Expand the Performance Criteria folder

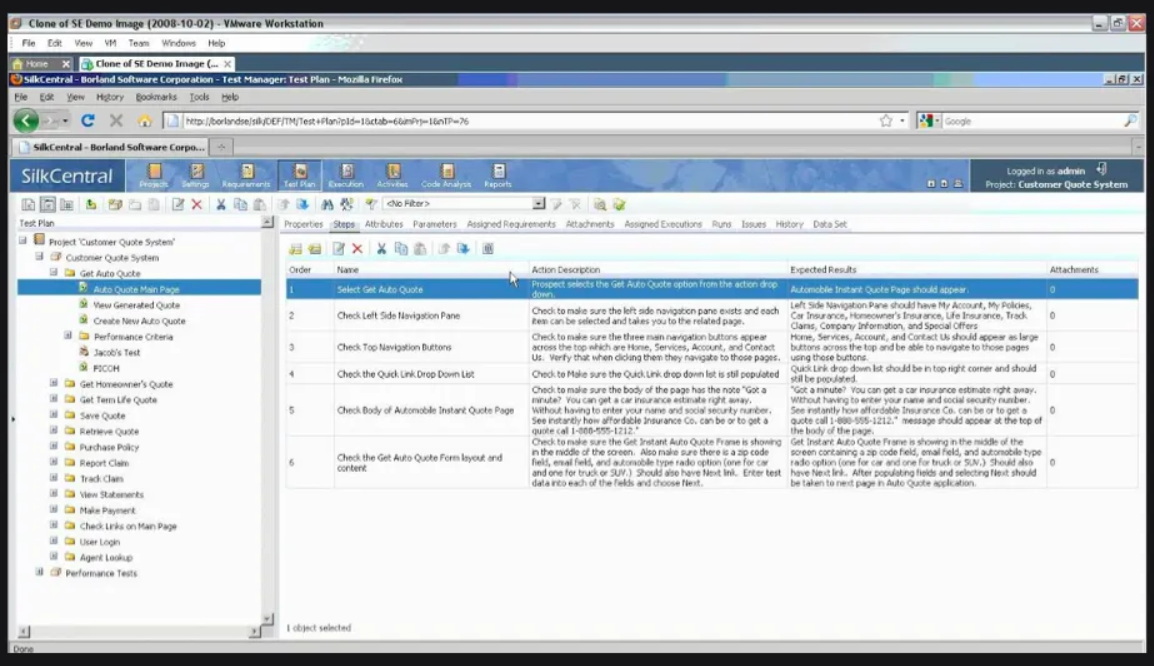point(68,336)
